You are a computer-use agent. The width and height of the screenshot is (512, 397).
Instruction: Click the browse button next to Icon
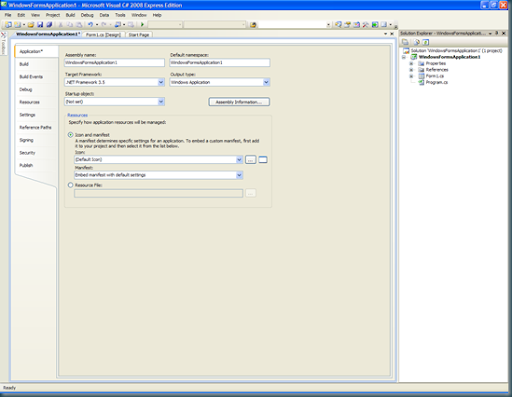(x=251, y=160)
